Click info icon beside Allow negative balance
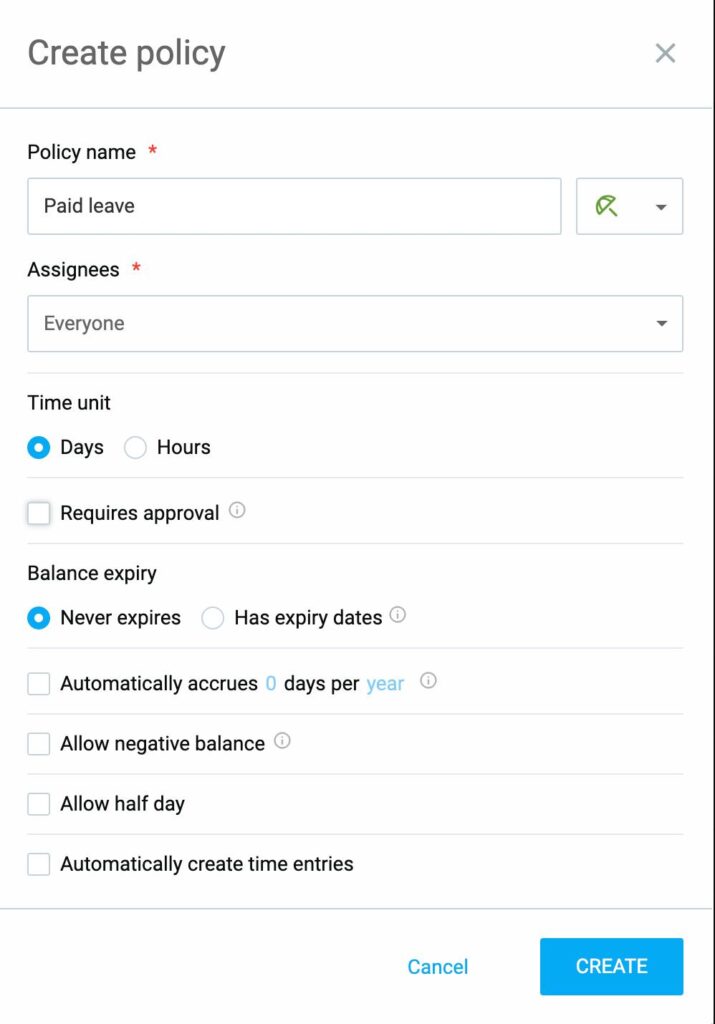Viewport: 715px width, 1024px height. click(x=282, y=741)
